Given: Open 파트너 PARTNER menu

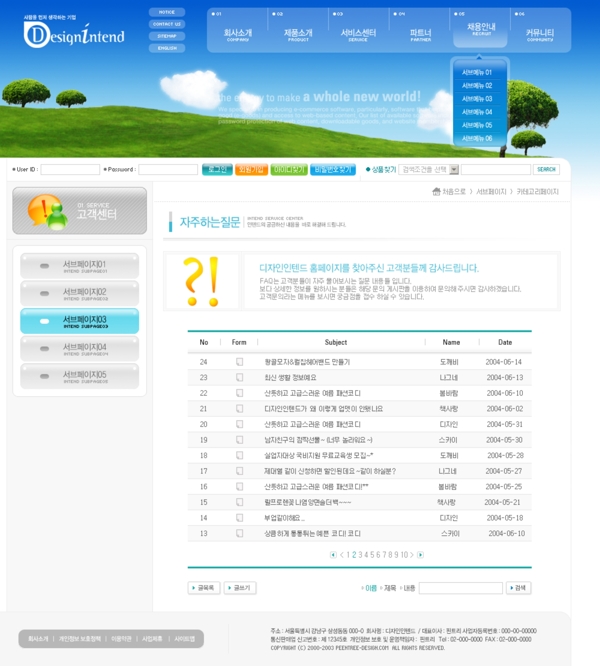Looking at the screenshot, I should (420, 34).
